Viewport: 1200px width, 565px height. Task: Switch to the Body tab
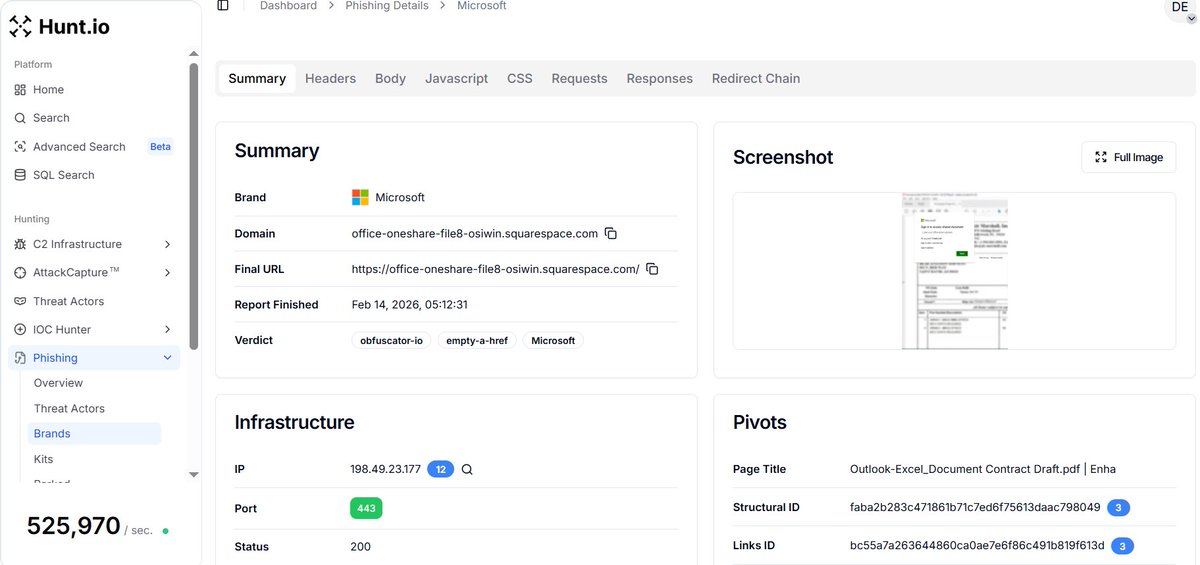(390, 79)
